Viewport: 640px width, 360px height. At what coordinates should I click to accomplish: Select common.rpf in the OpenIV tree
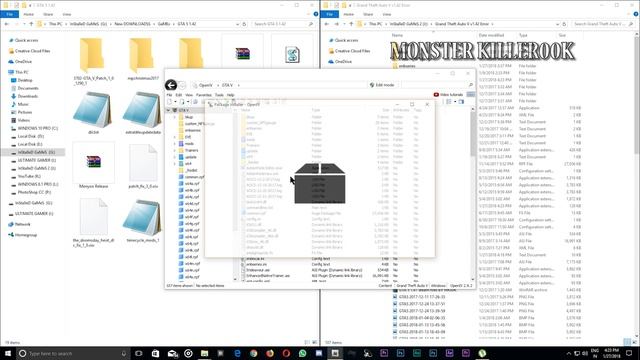click(x=191, y=177)
